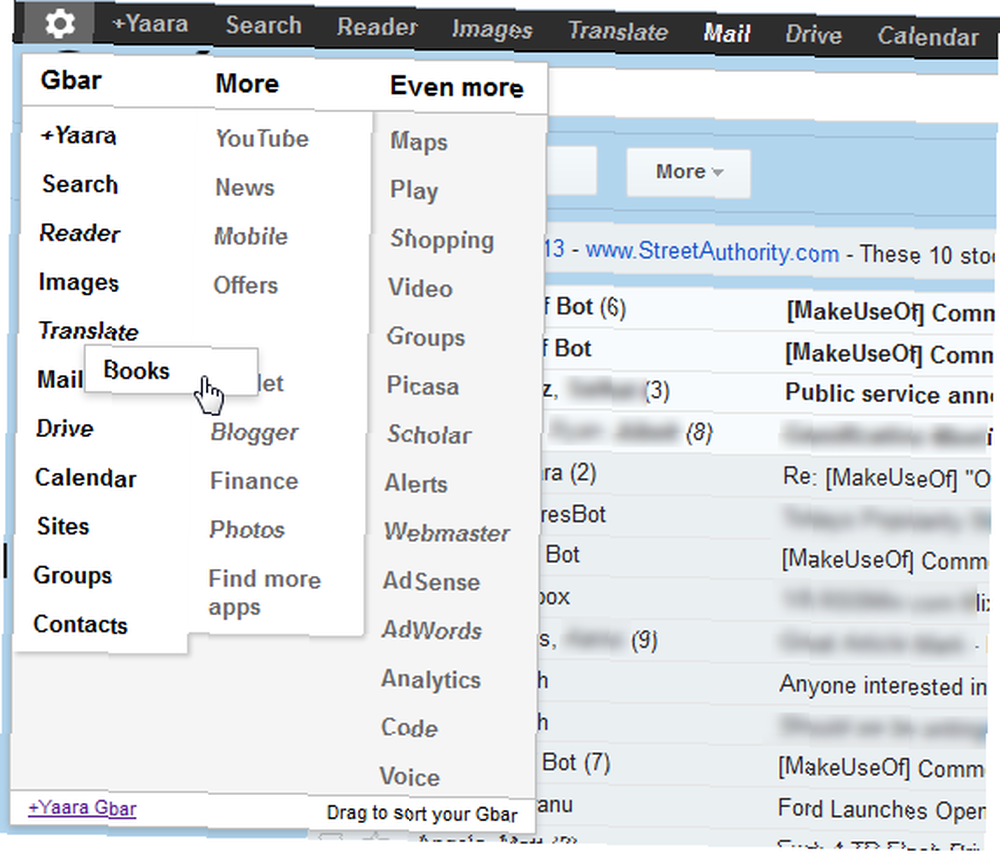Select Drive in the Gbar column
1000x854 pixels.
[x=64, y=428]
